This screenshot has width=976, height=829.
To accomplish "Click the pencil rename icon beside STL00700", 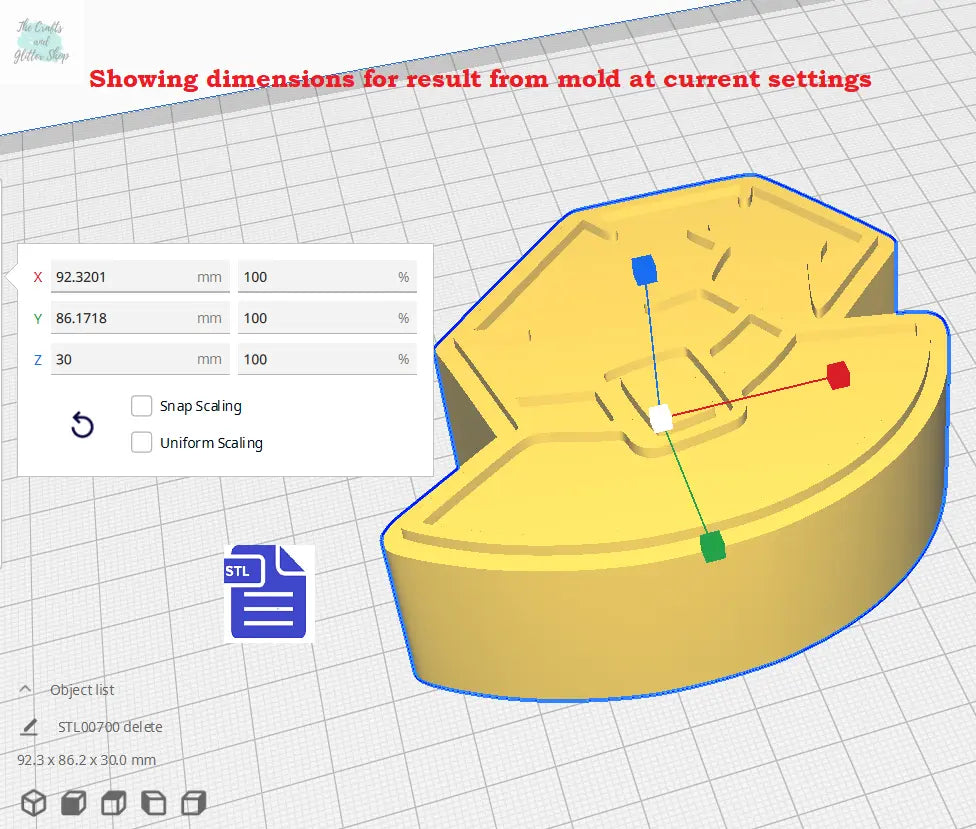I will [30, 727].
